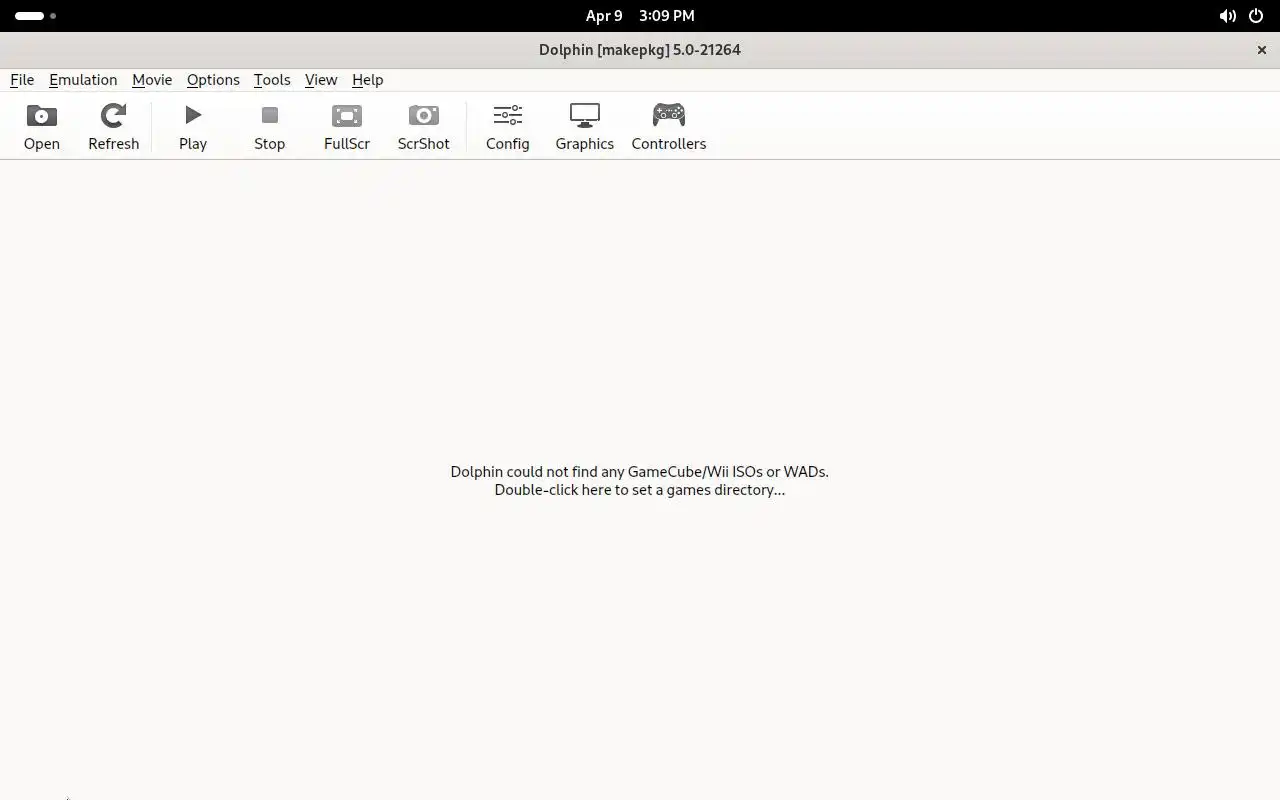Viewport: 1280px width, 800px height.
Task: Open the power menu icon
Action: pos(1256,16)
